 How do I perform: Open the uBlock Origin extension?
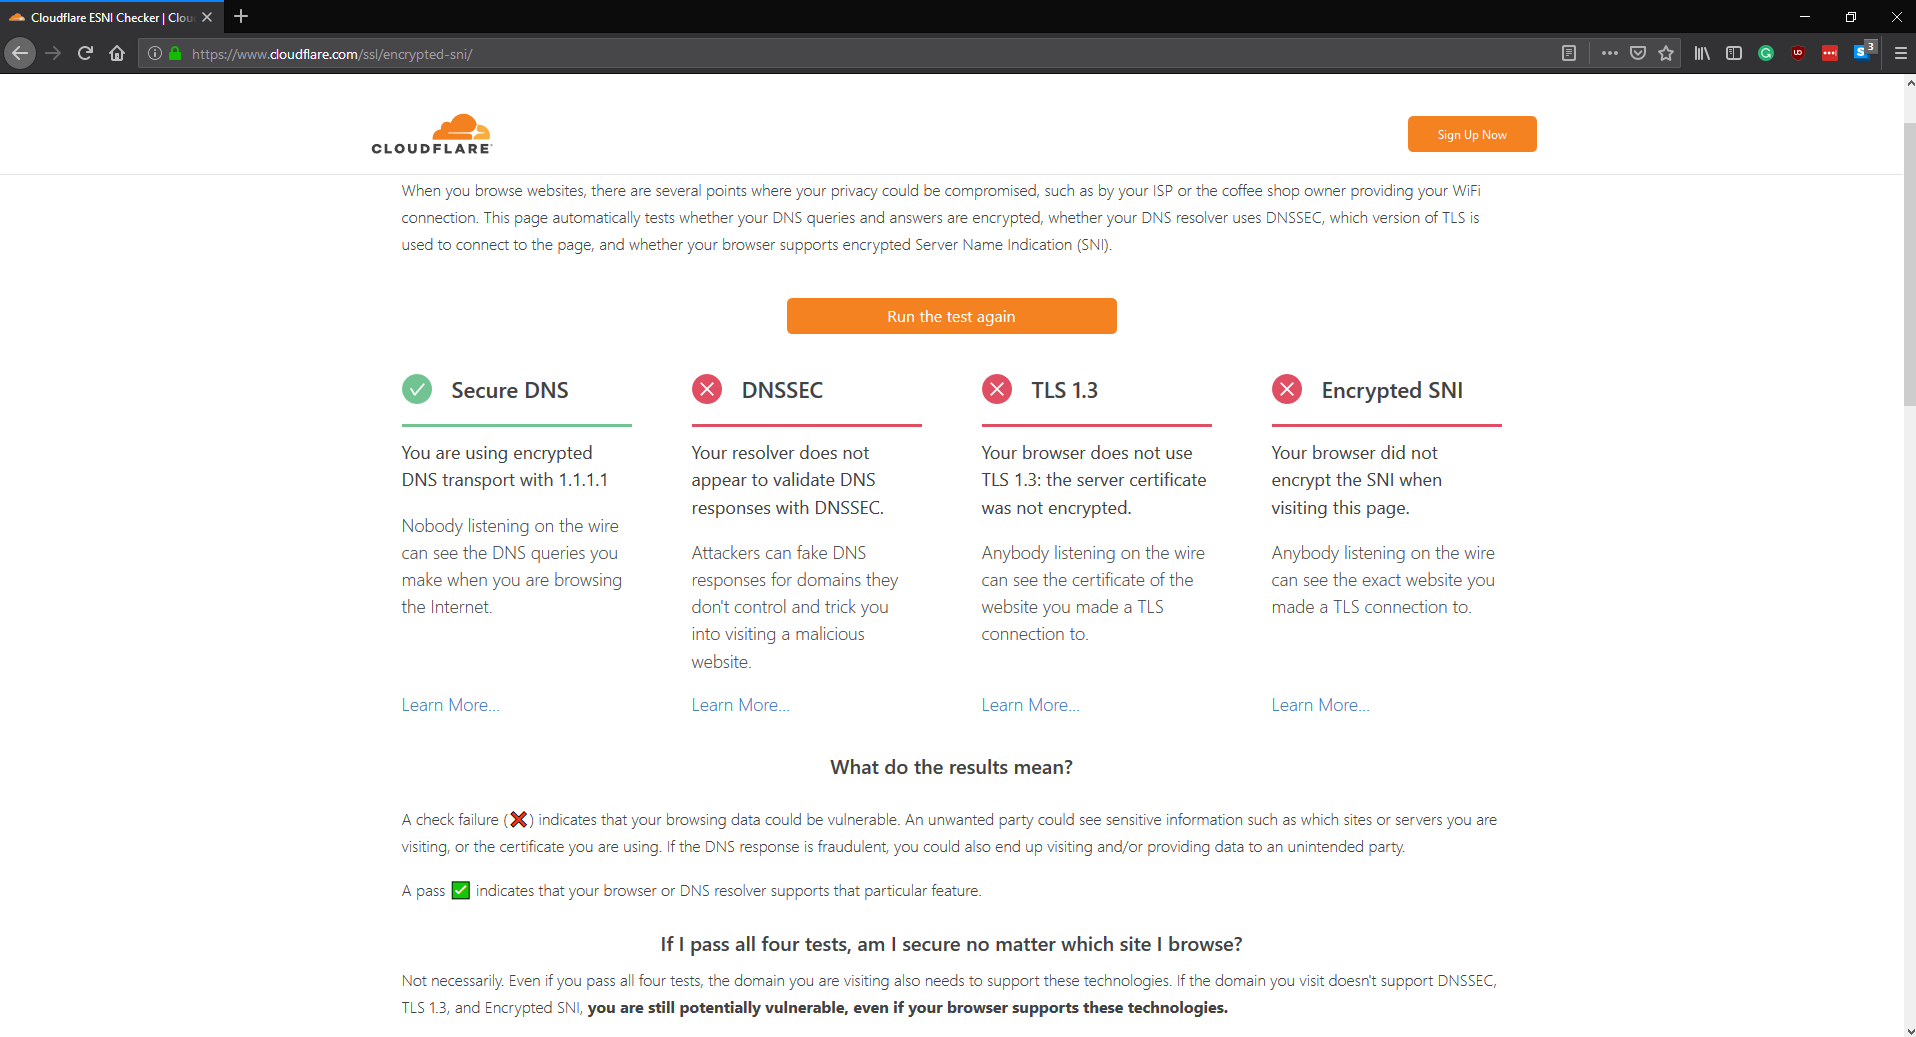coord(1798,54)
